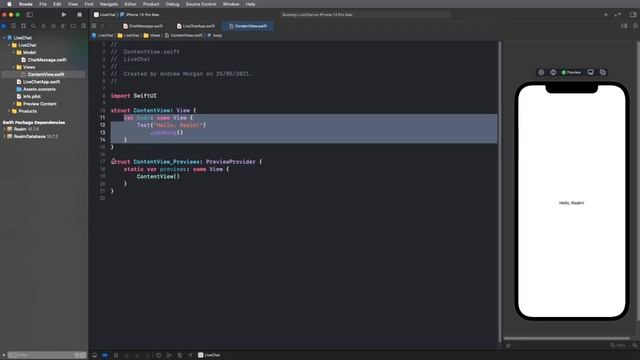Stop the running app with the stop button

[79, 14]
